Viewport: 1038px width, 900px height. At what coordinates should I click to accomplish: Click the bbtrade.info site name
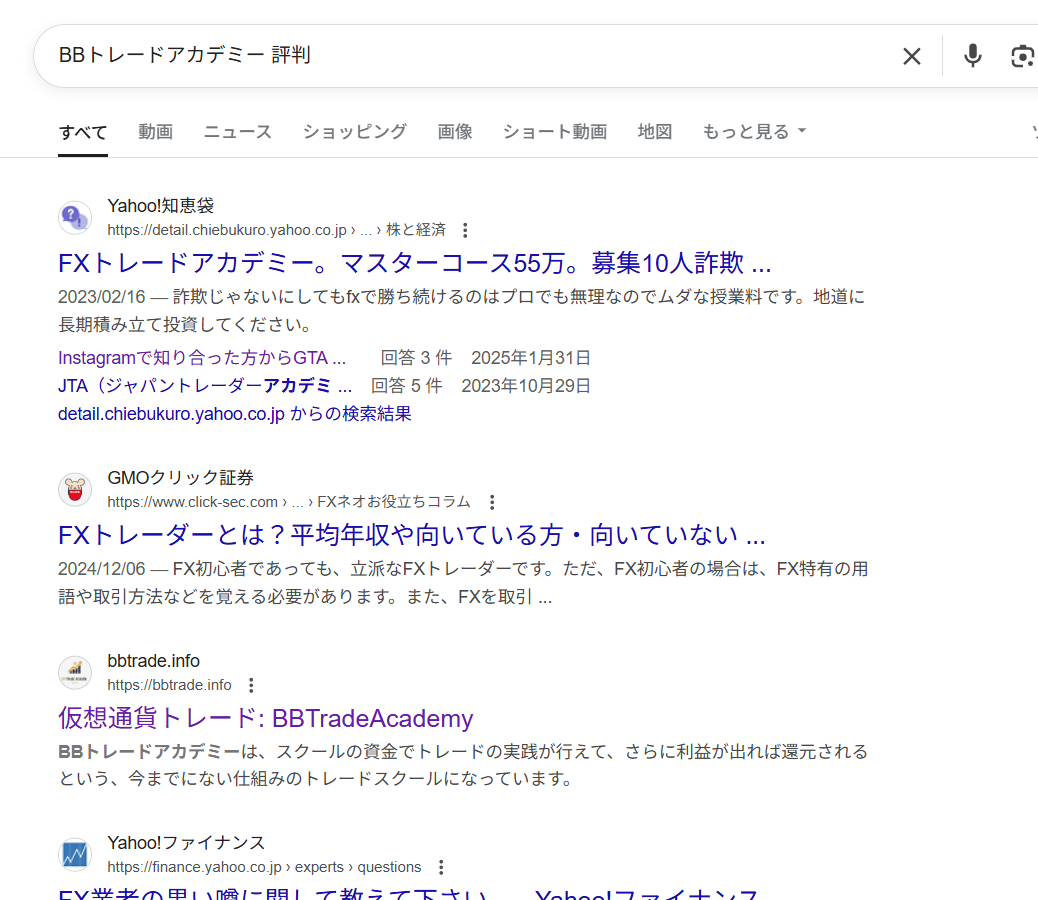[154, 661]
